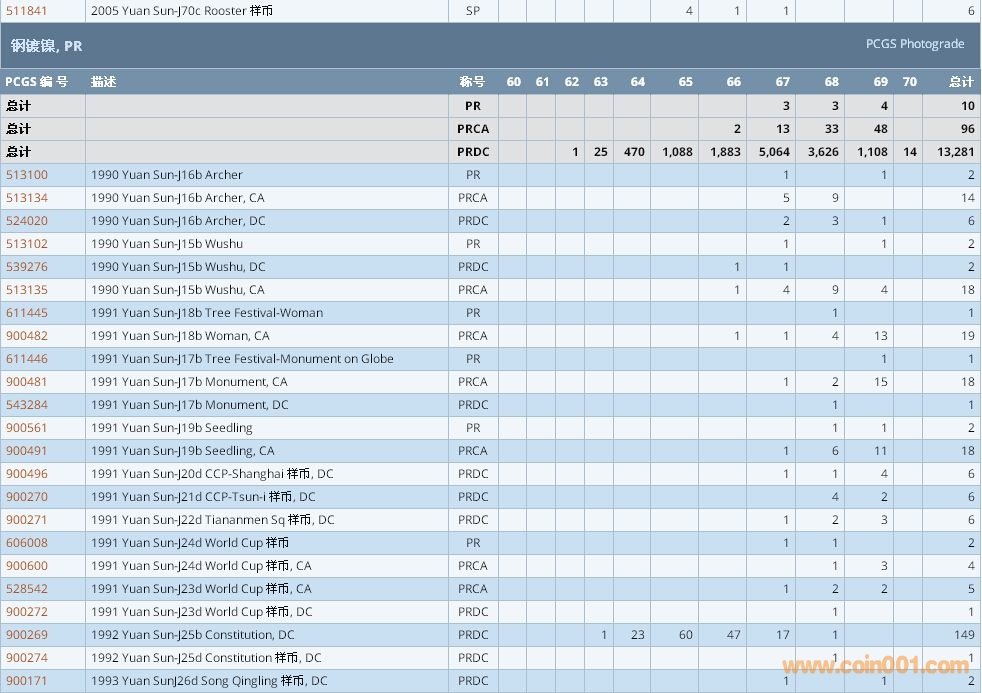Select PCGS number 900482 link
The width and height of the screenshot is (982, 693).
27,336
